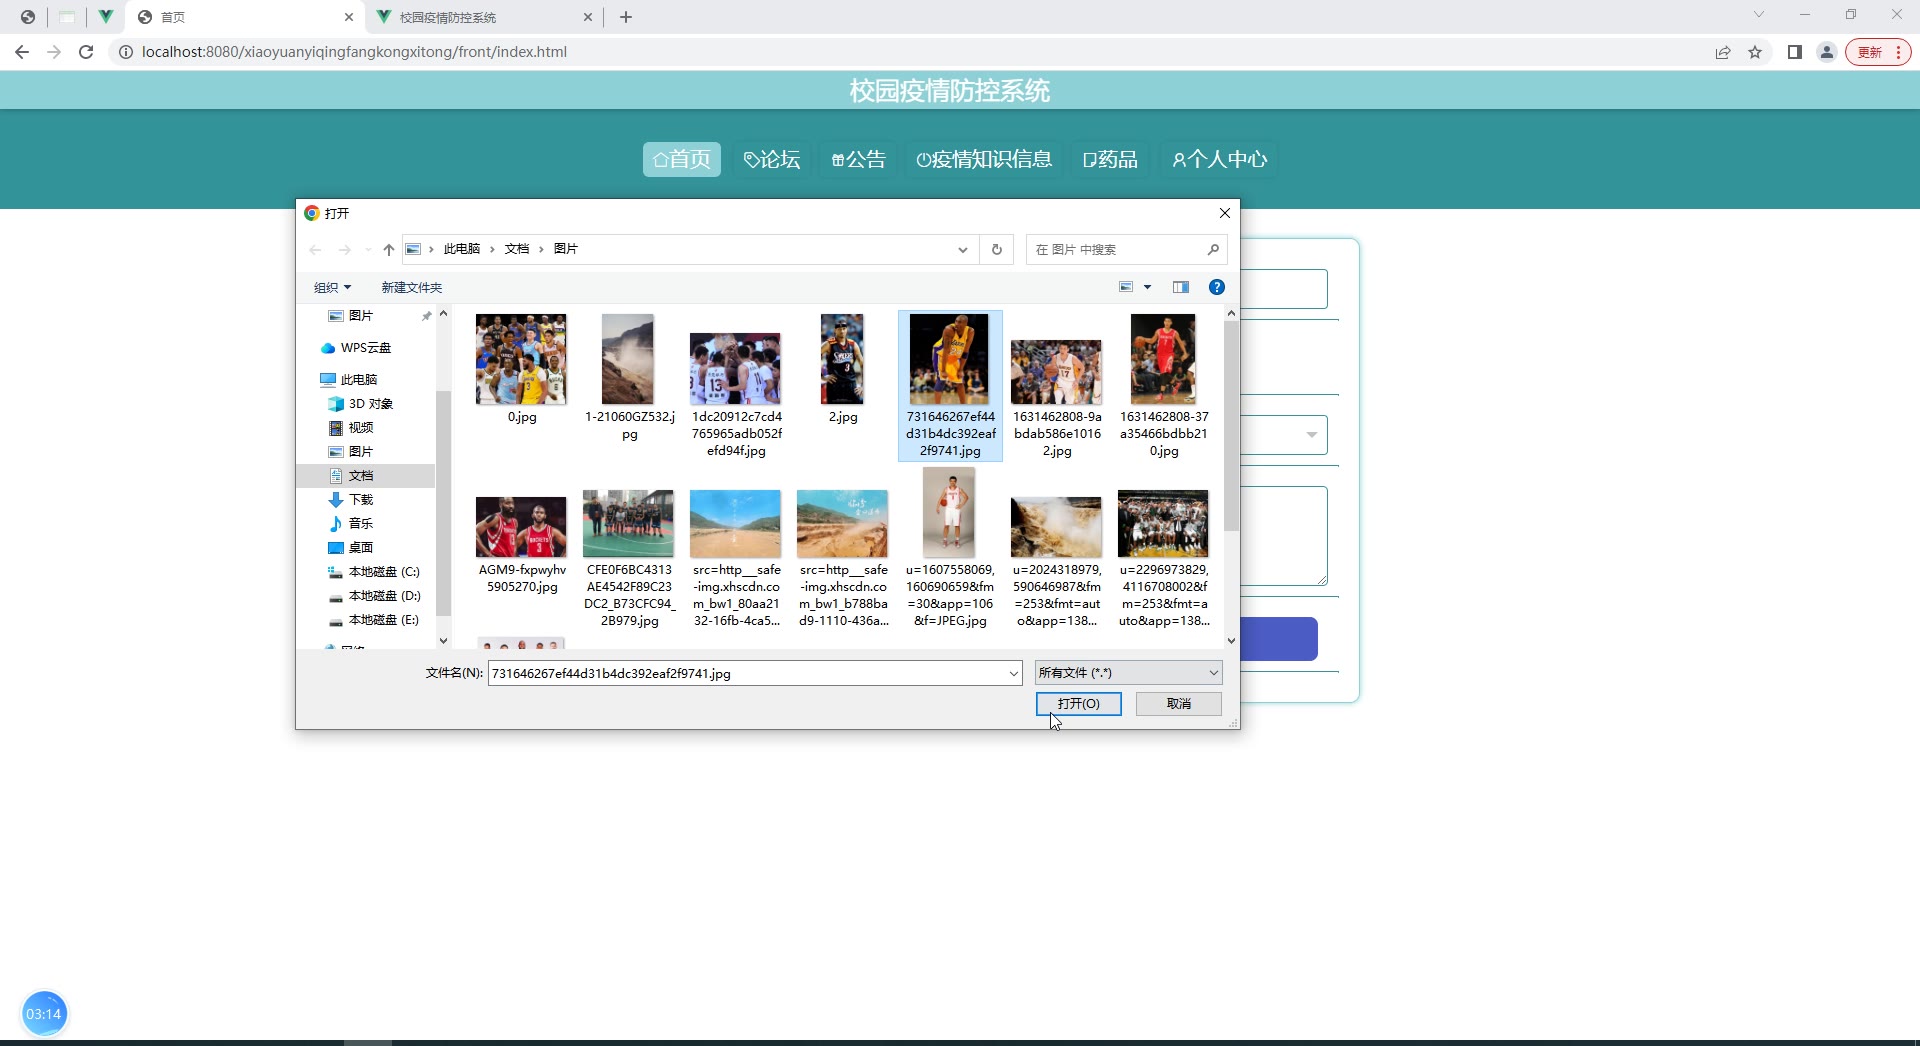Open 个人中心 in the site navigation

pos(1219,159)
